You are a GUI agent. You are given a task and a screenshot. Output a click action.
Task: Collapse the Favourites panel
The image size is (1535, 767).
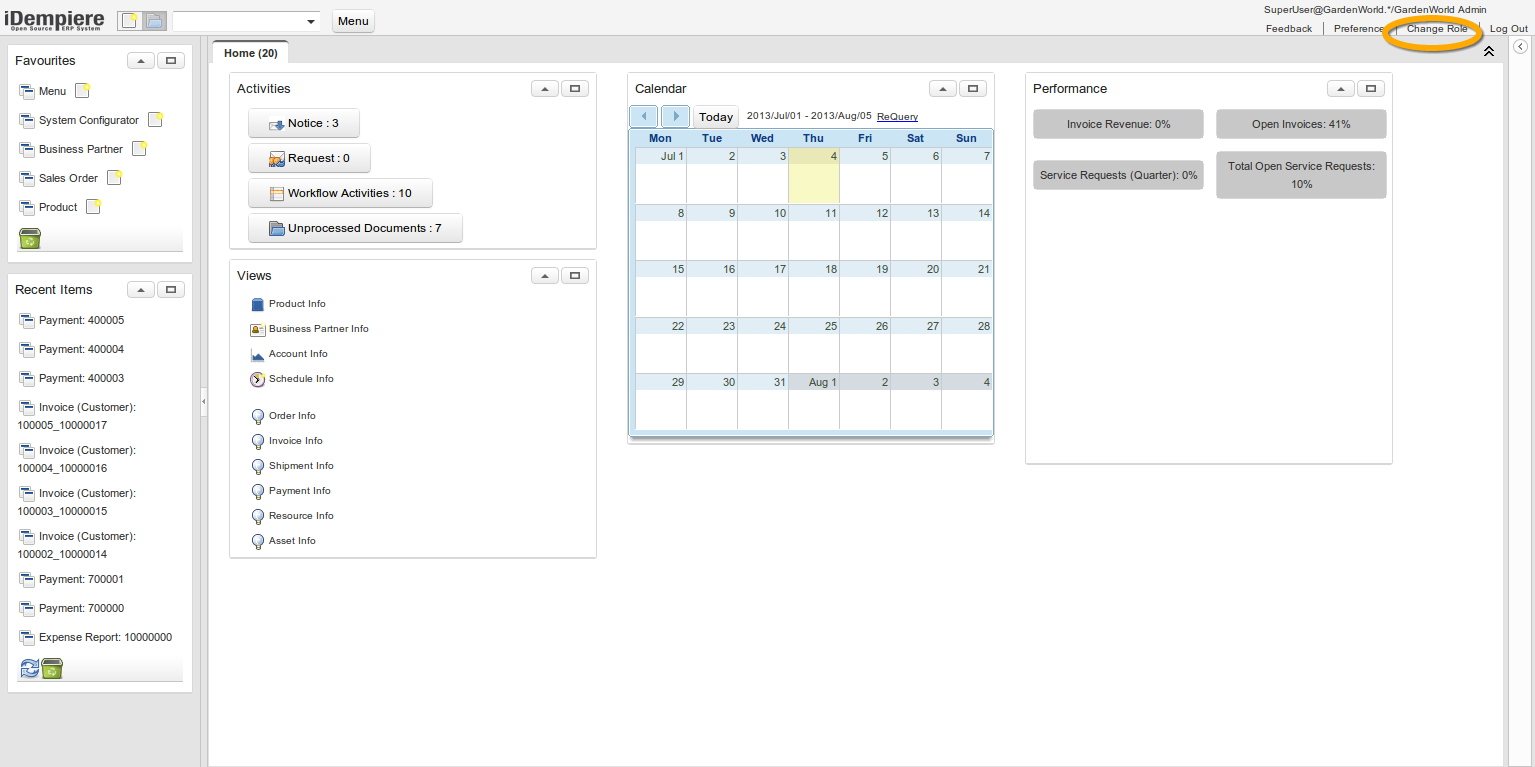click(x=140, y=61)
